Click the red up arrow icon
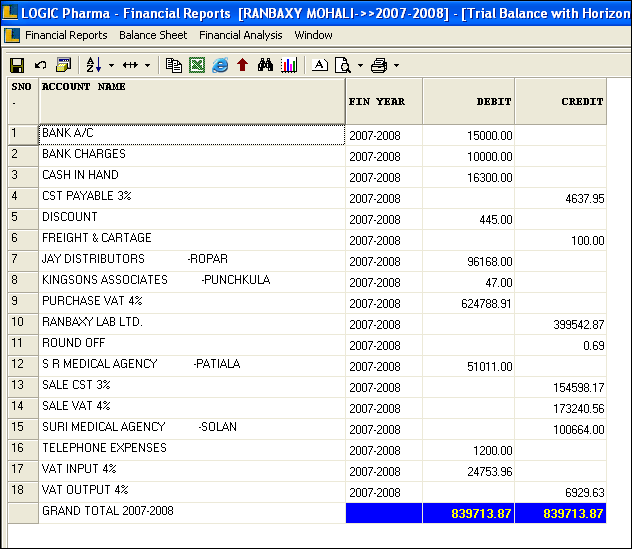This screenshot has height=549, width=632. click(x=242, y=65)
